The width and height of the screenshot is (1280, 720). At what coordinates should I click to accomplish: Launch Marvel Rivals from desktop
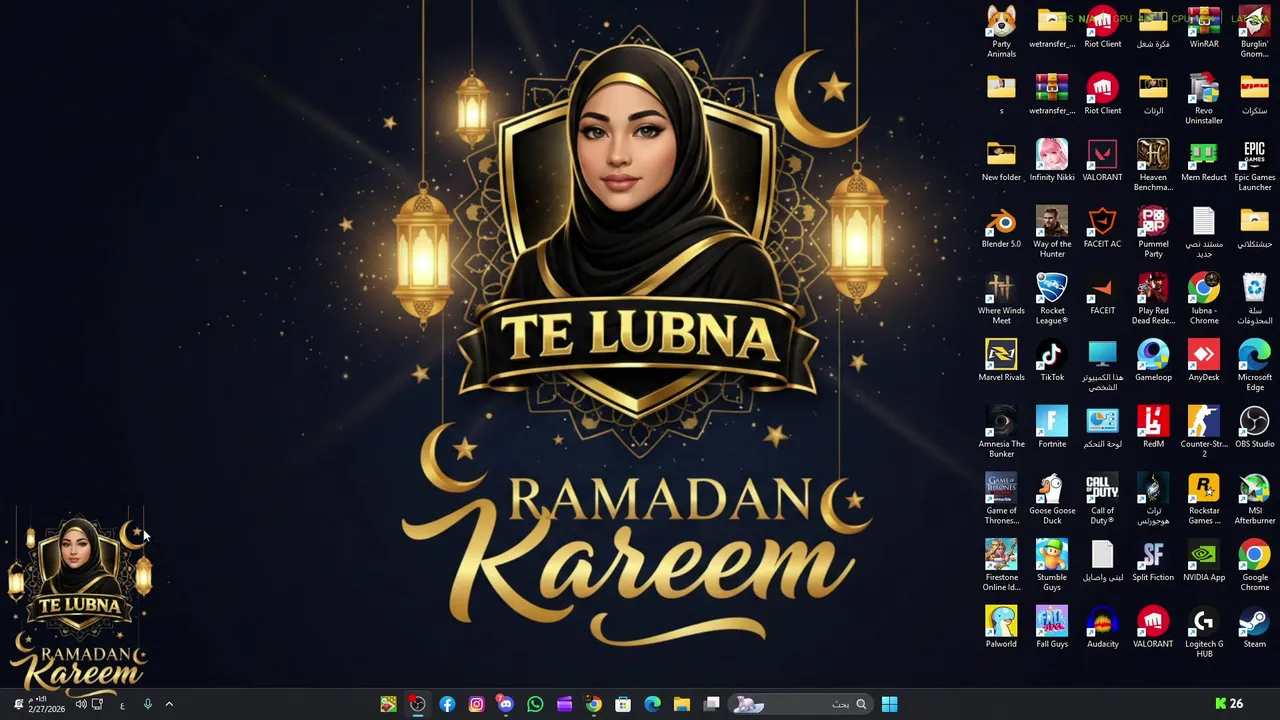point(1001,361)
